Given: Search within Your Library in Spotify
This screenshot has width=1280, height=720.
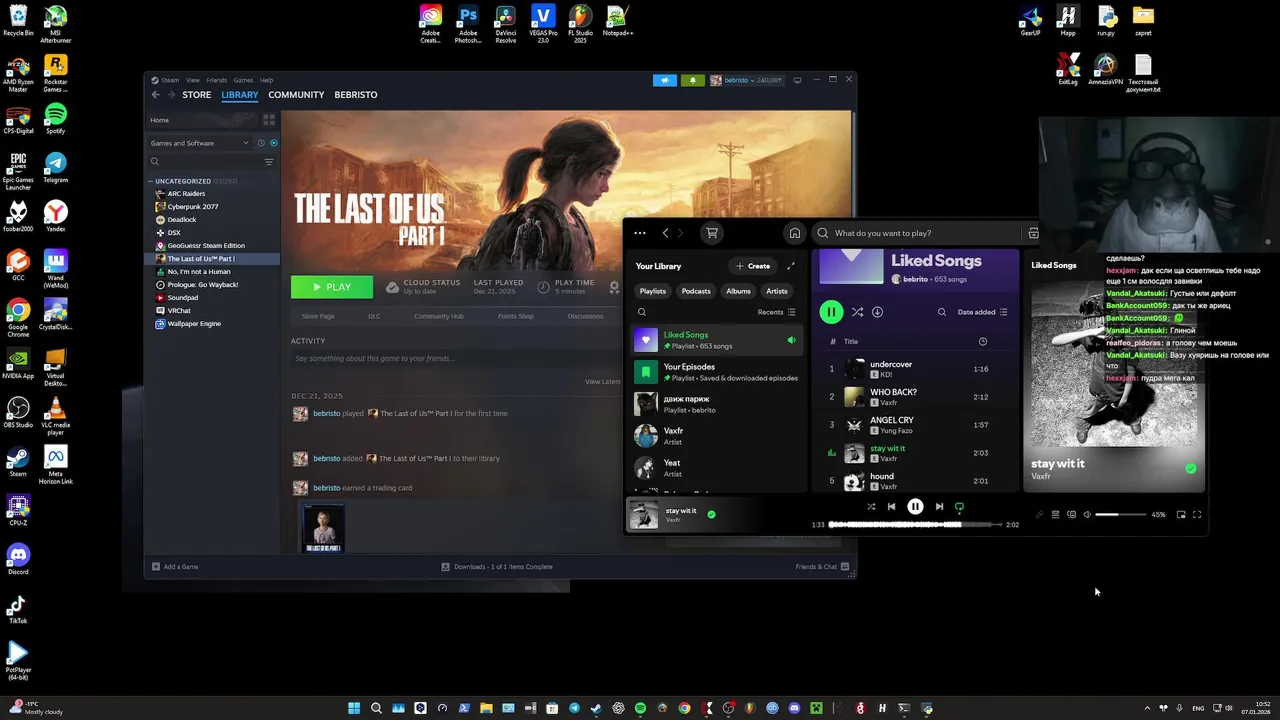Looking at the screenshot, I should point(642,312).
